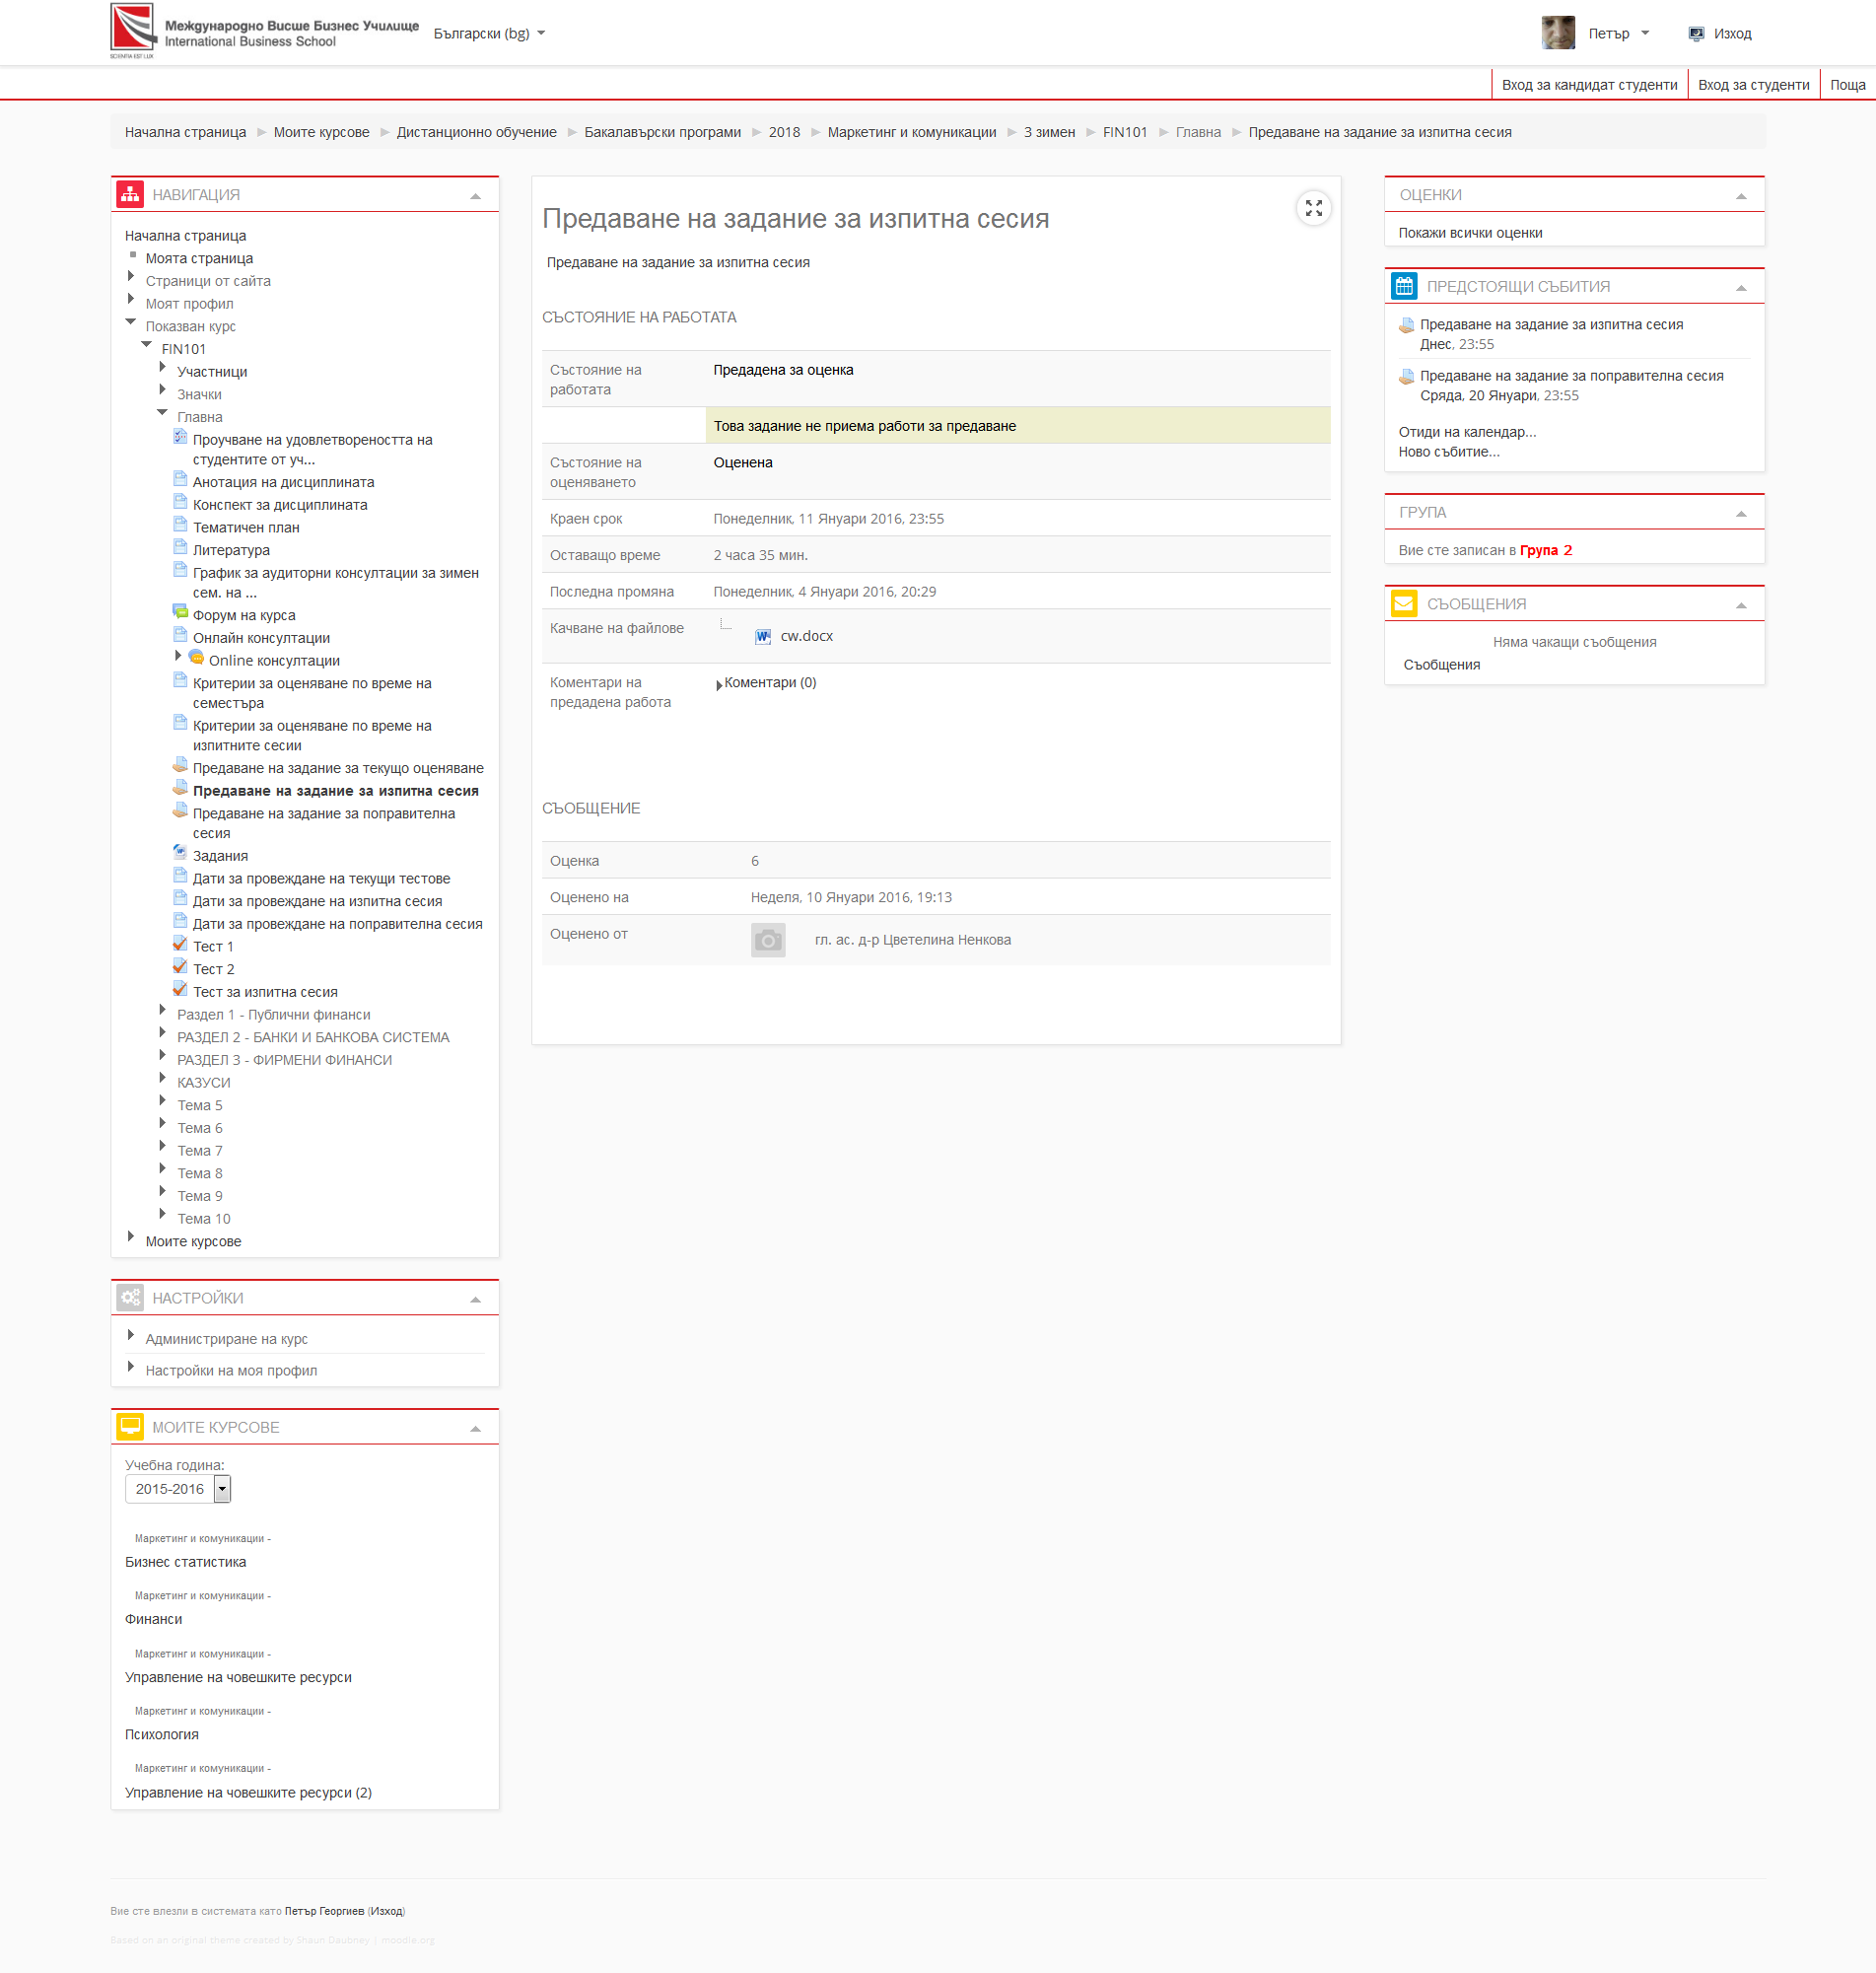The height and width of the screenshot is (1973, 1876).
Task: Collapse the Навигация block with its arrow
Action: (475, 196)
